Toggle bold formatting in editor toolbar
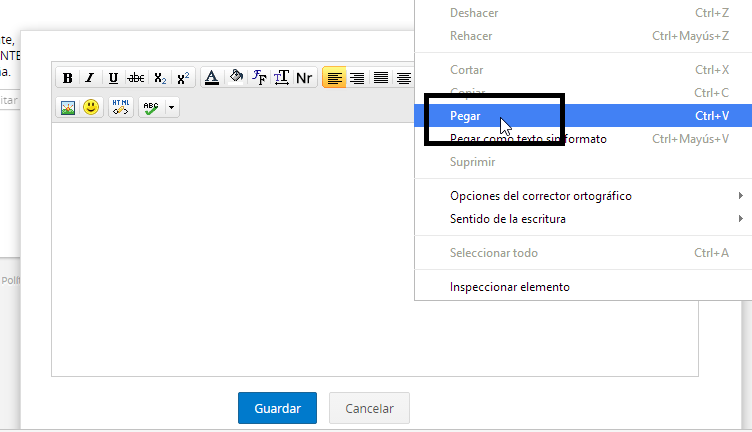Viewport: 752px width, 432px height. (x=68, y=78)
